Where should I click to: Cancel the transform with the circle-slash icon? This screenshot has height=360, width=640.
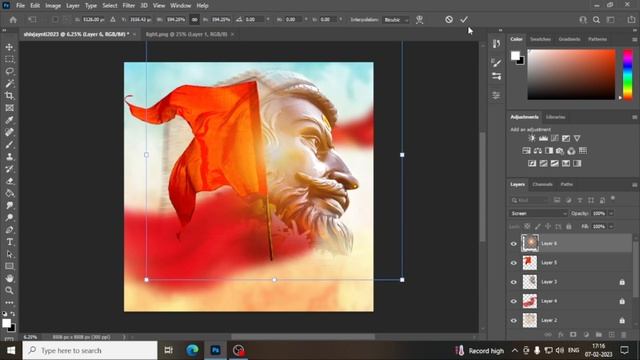[449, 20]
